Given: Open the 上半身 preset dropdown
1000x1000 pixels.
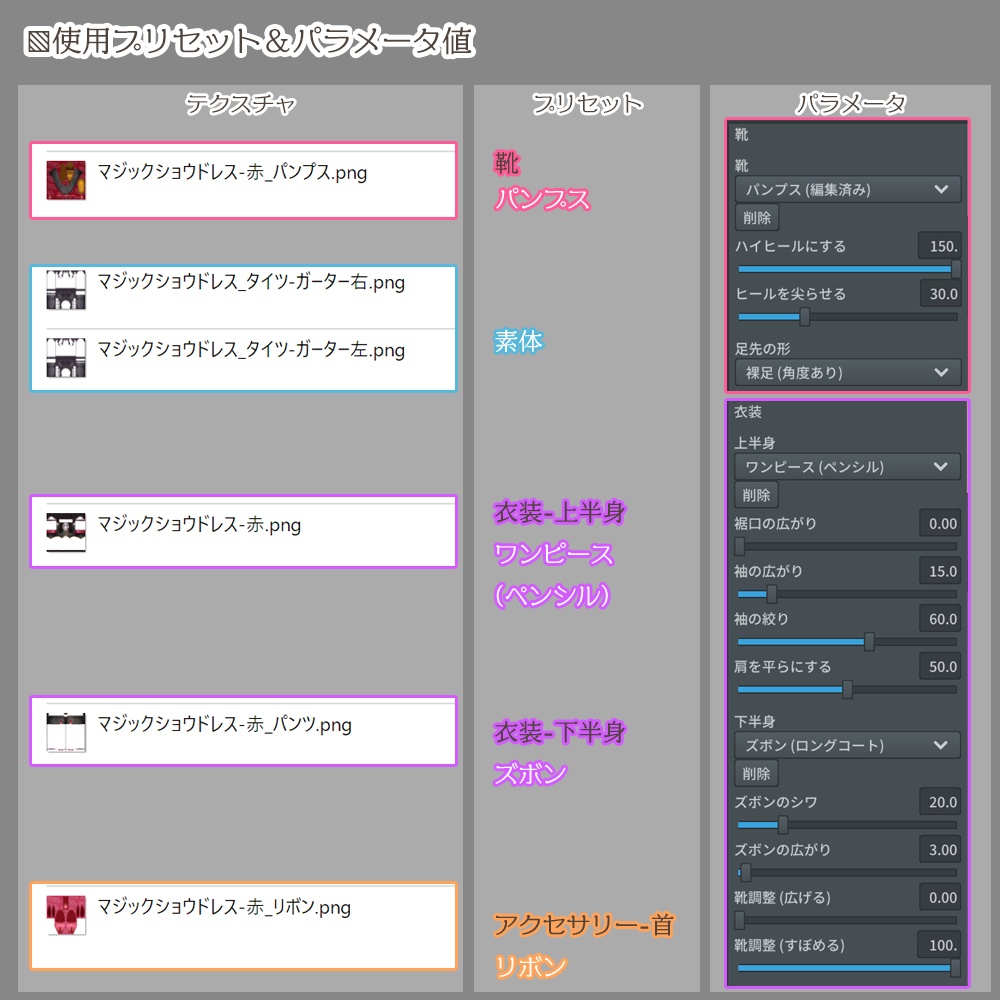Looking at the screenshot, I should point(846,467).
